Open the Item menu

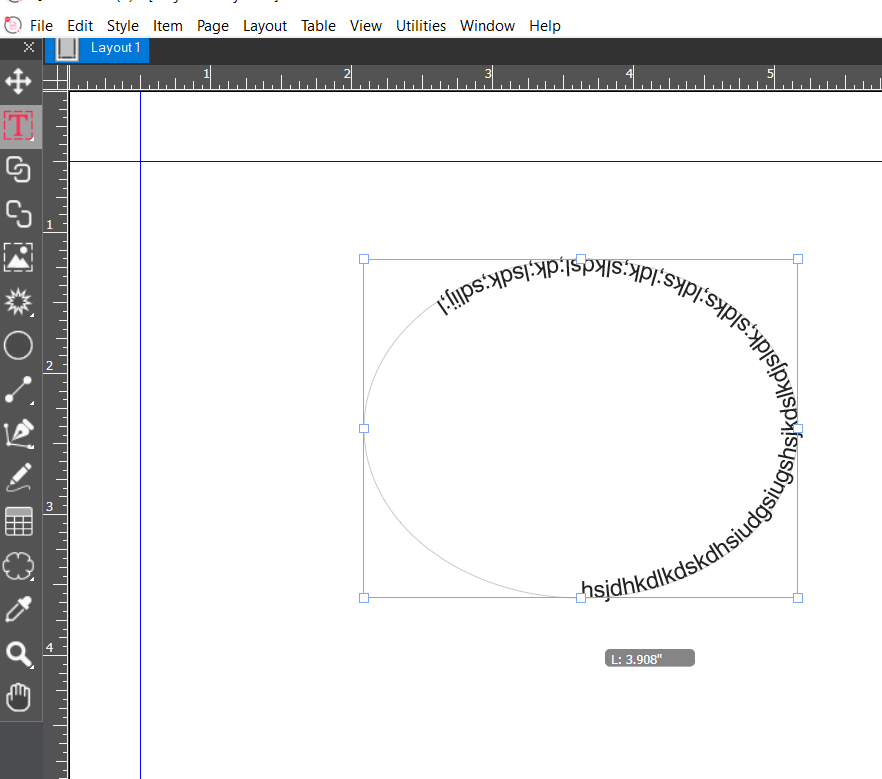pyautogui.click(x=167, y=25)
